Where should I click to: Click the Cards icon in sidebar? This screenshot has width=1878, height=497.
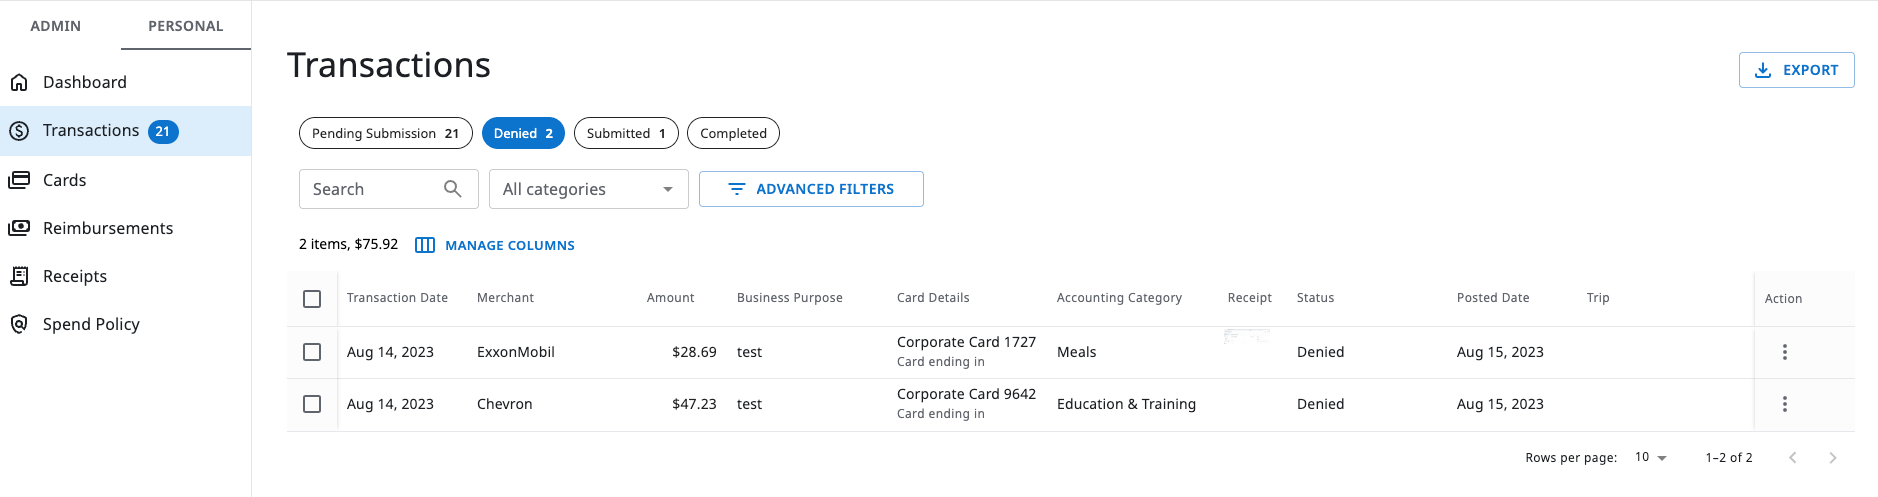(19, 180)
